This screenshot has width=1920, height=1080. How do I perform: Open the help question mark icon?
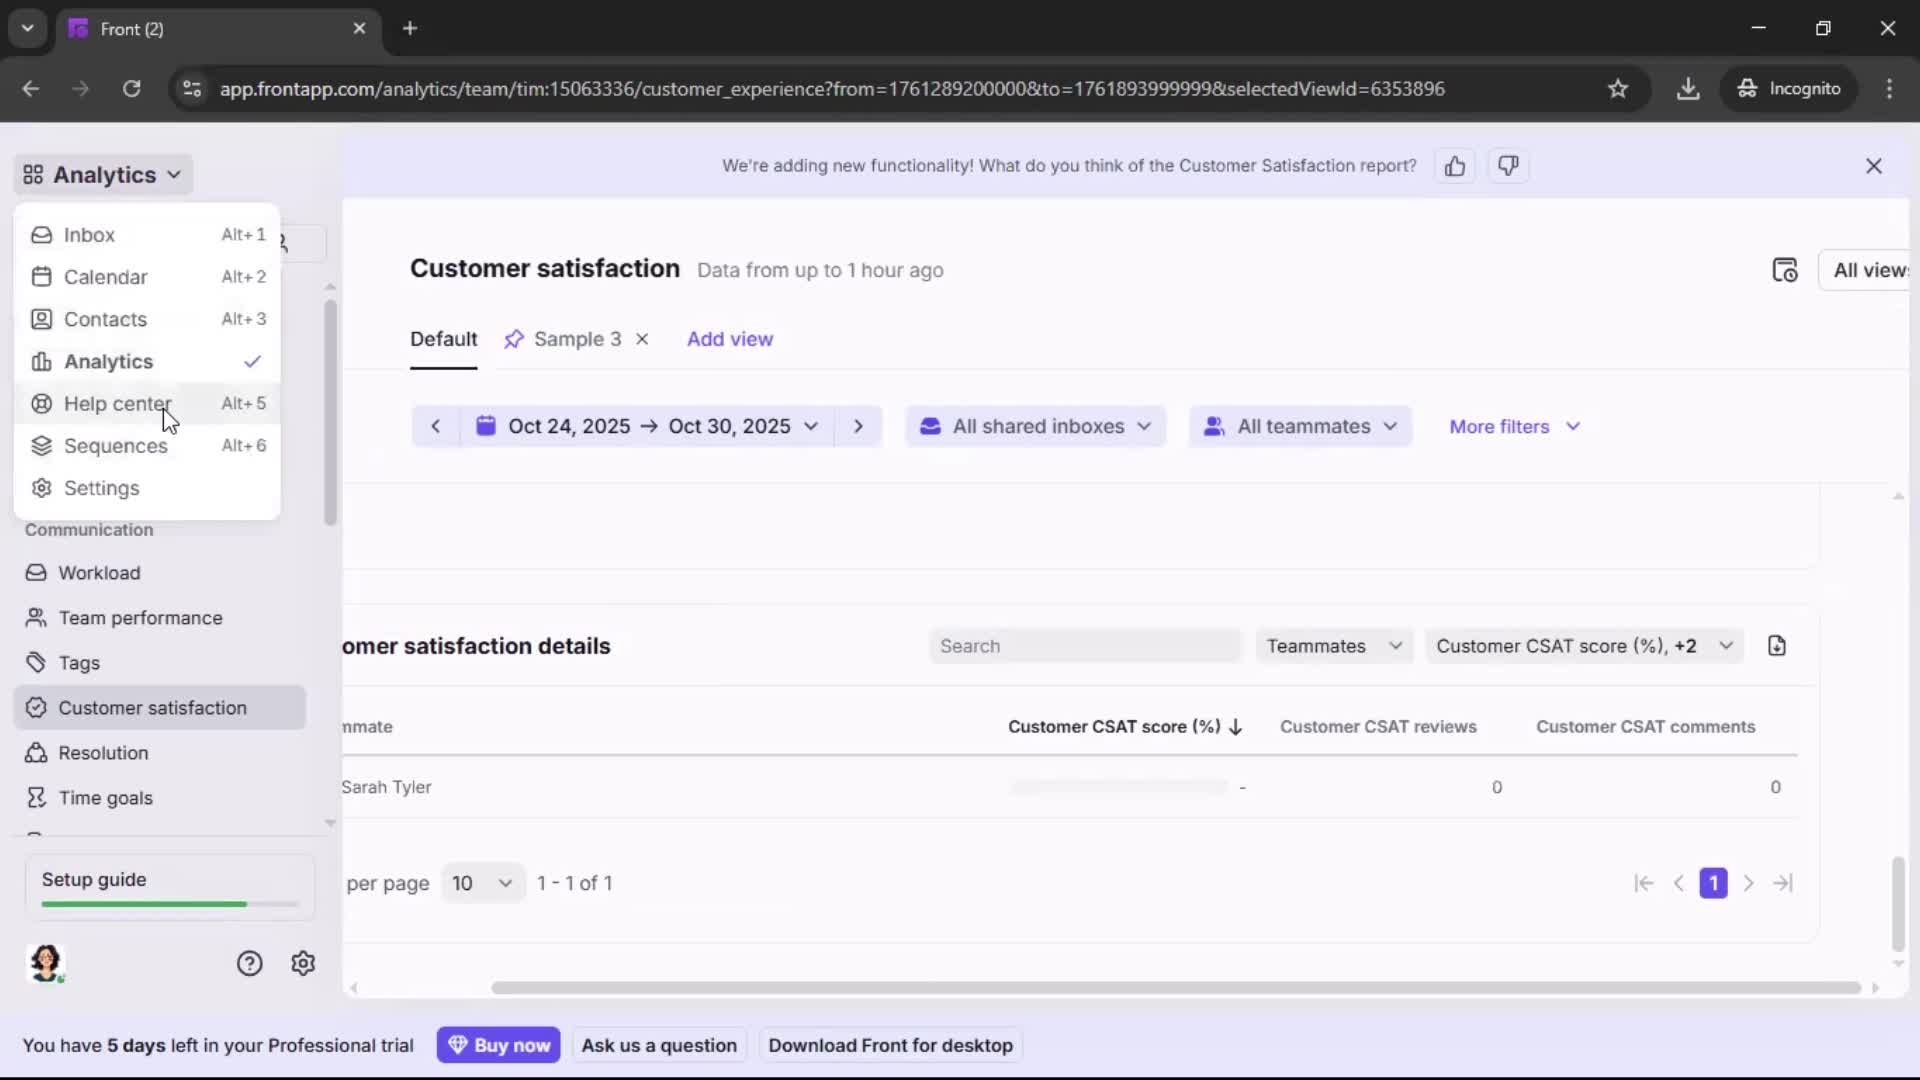coord(248,963)
